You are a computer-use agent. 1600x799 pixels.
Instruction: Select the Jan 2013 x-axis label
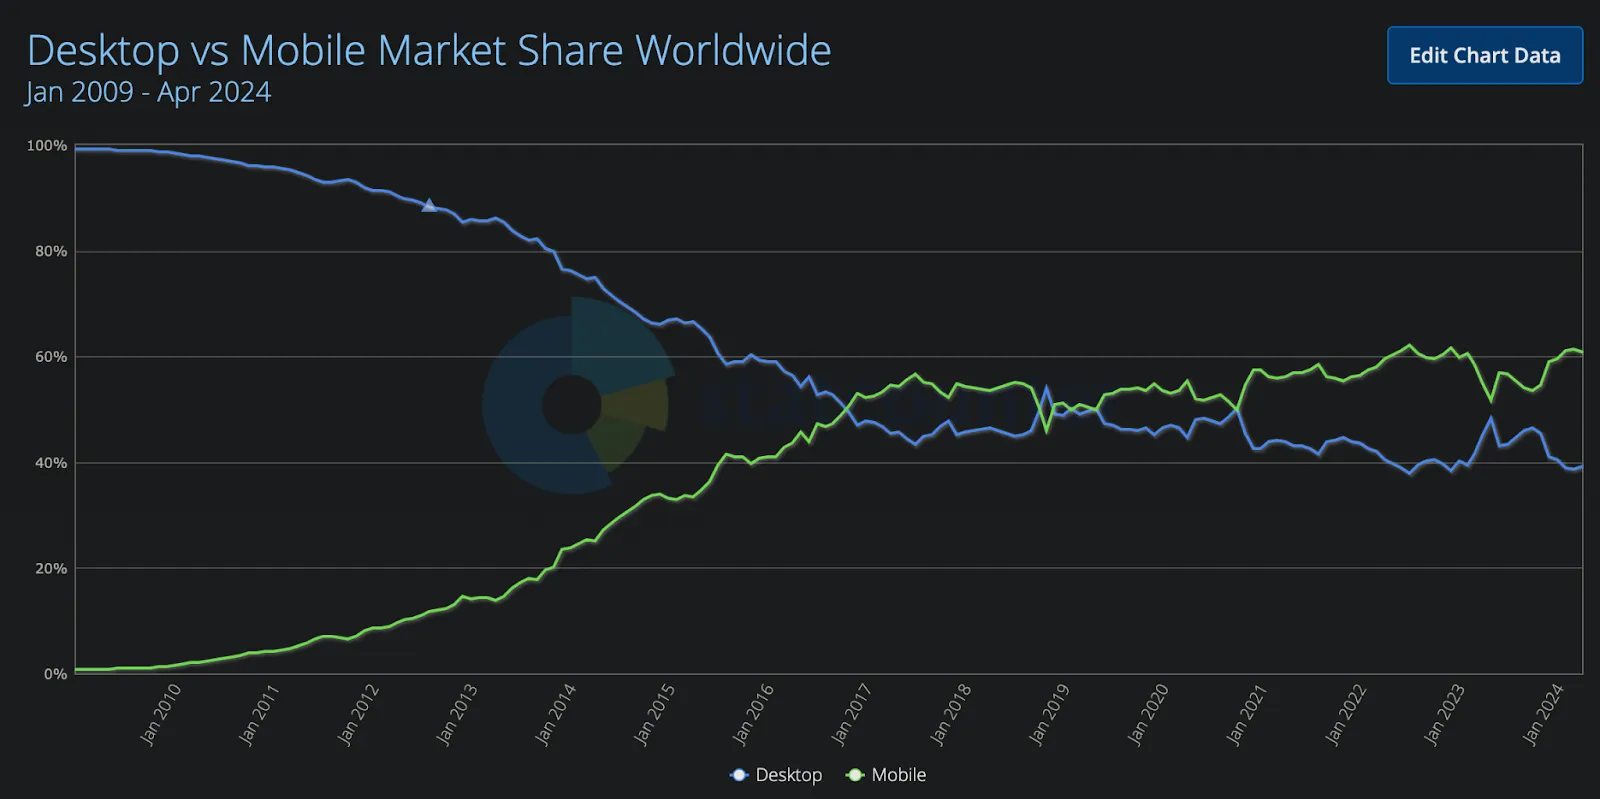(x=457, y=714)
